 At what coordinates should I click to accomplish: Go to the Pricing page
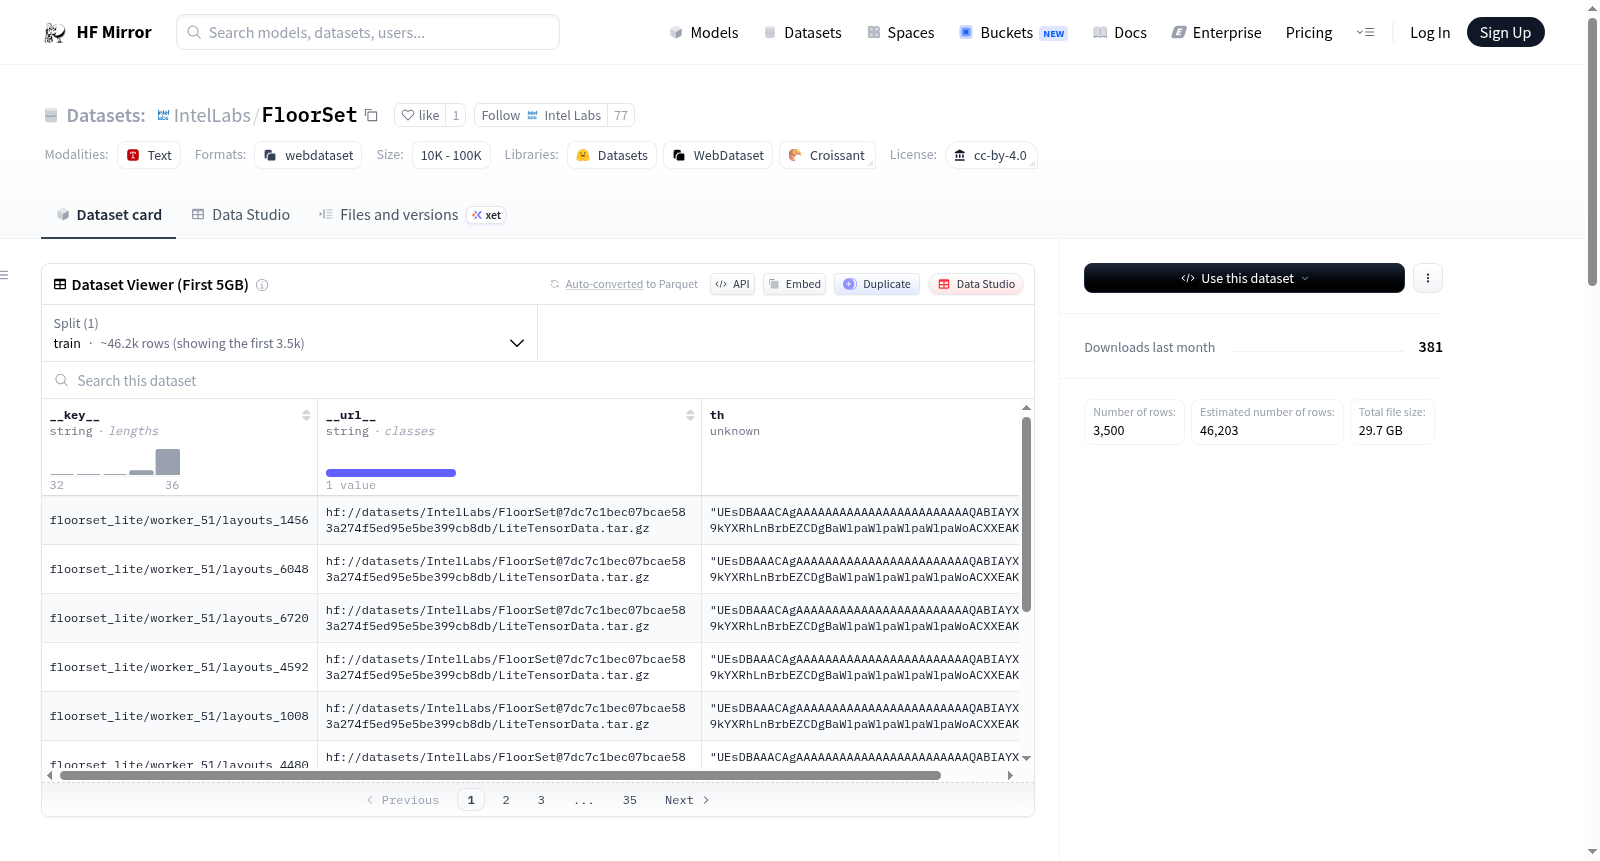pyautogui.click(x=1309, y=33)
